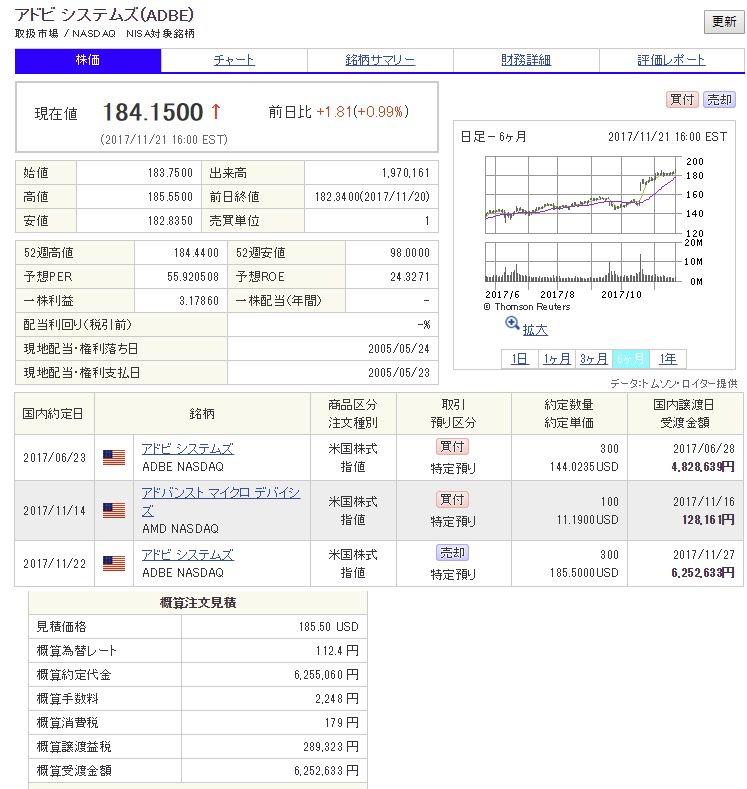The height and width of the screenshot is (789, 747).
Task: Click the 更新 refresh button
Action: [x=722, y=22]
